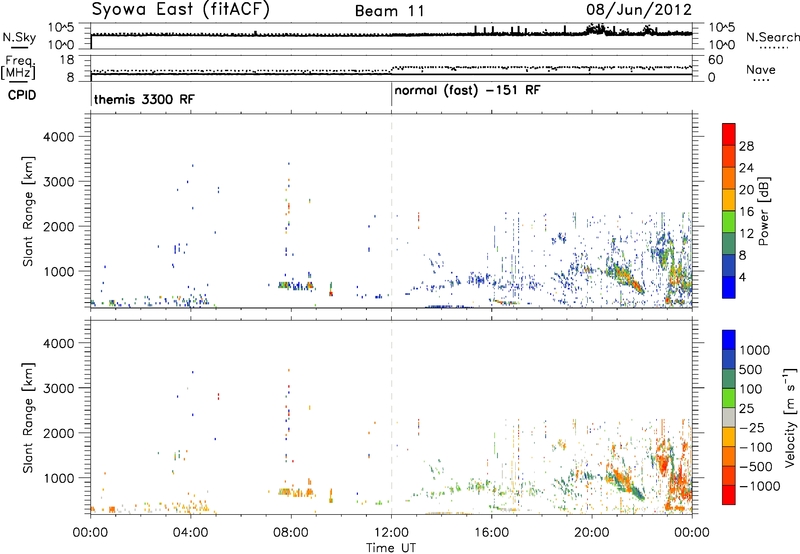Image resolution: width=800 pixels, height=554 pixels.
Task: Click the red bottom of the velocity colorbar
Action: click(729, 495)
